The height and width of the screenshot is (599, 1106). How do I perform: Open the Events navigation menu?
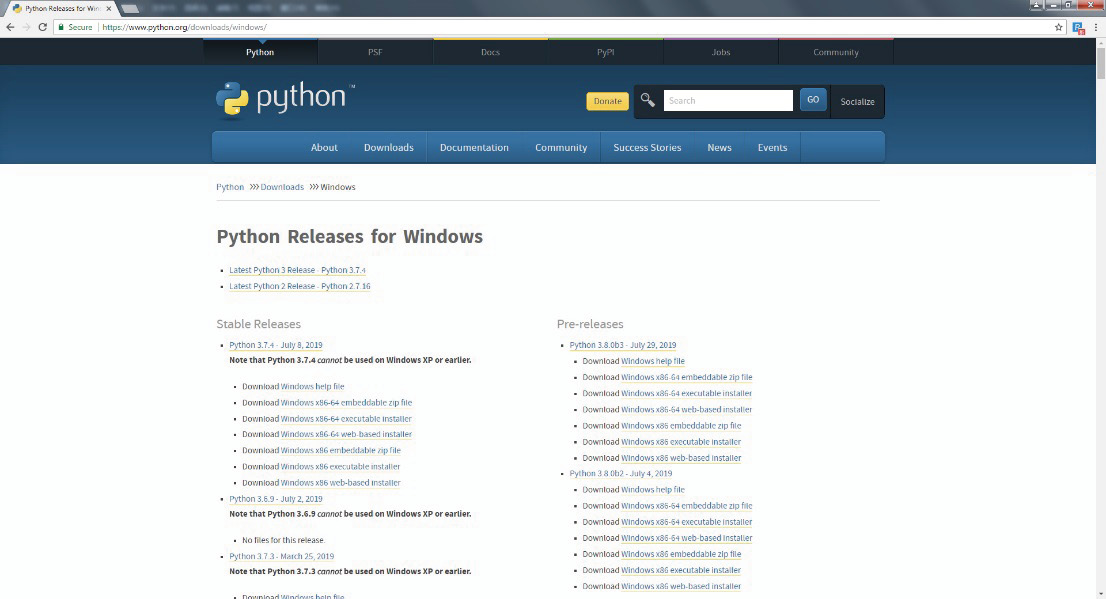click(x=772, y=147)
